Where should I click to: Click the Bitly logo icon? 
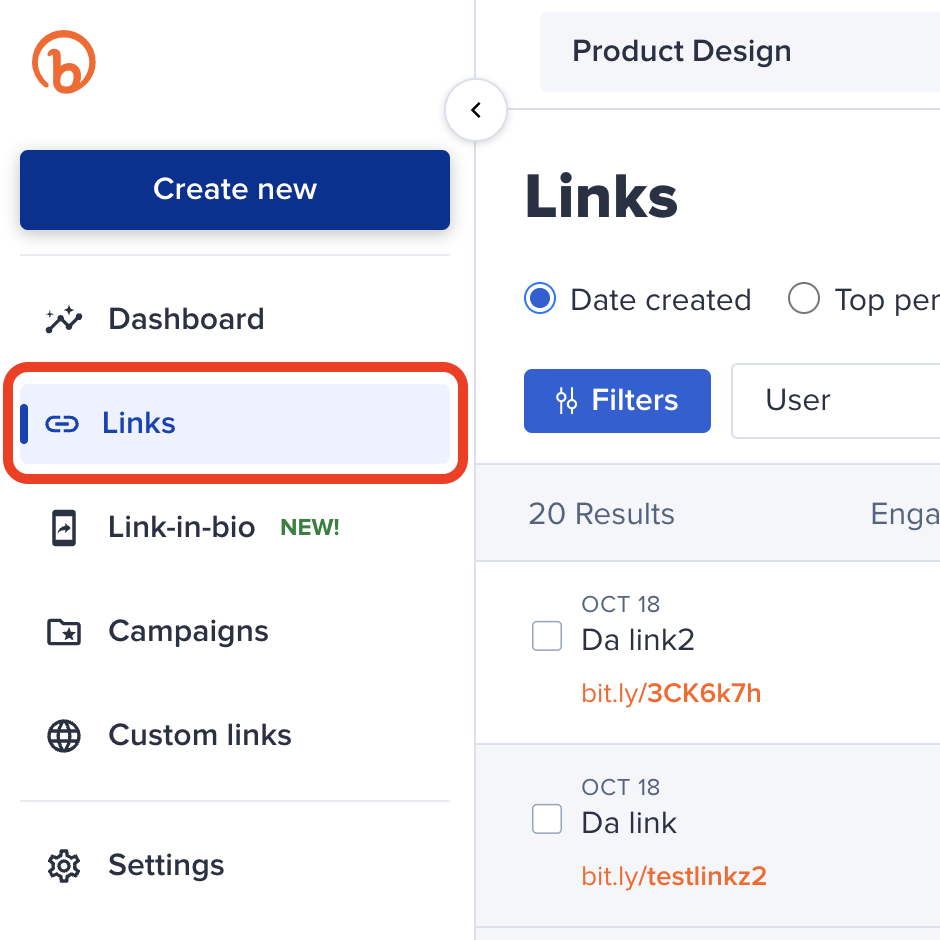tap(64, 62)
